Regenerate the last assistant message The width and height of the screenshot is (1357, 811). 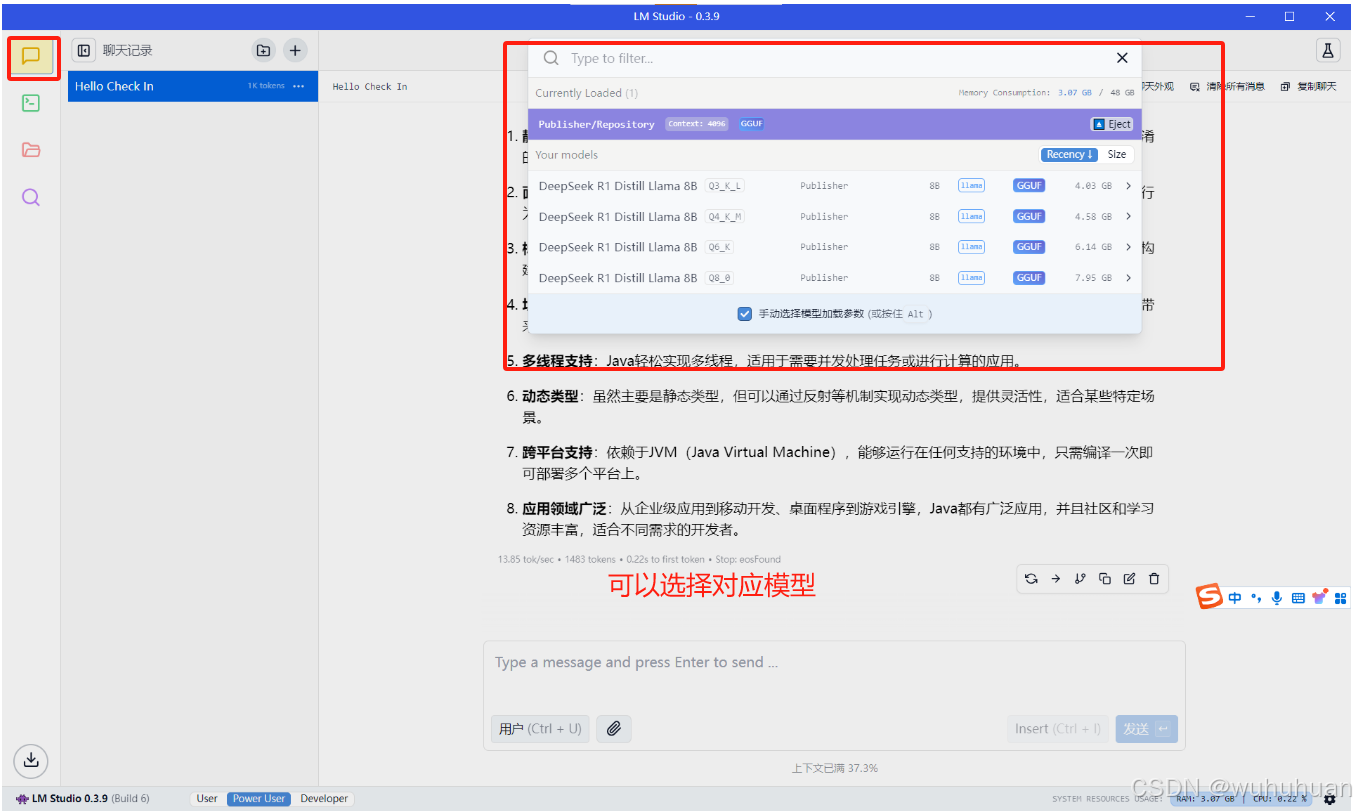click(1031, 578)
